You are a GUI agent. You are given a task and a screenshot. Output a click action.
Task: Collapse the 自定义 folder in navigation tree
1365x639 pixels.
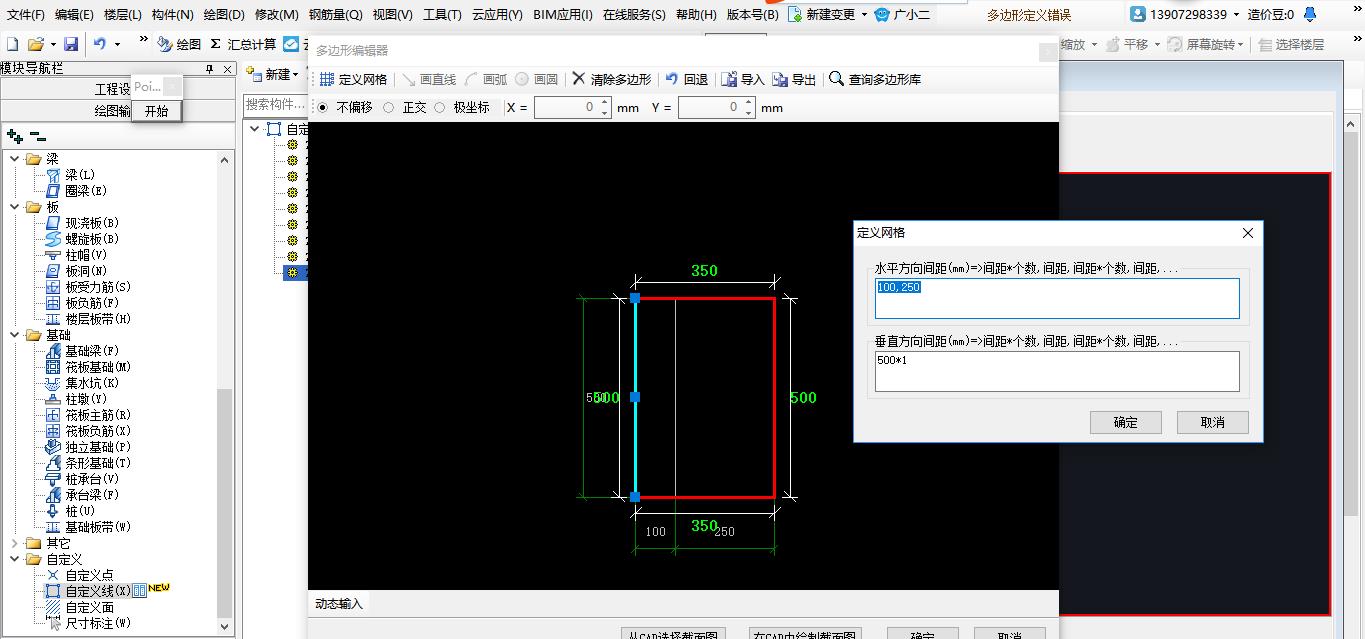pyautogui.click(x=14, y=559)
